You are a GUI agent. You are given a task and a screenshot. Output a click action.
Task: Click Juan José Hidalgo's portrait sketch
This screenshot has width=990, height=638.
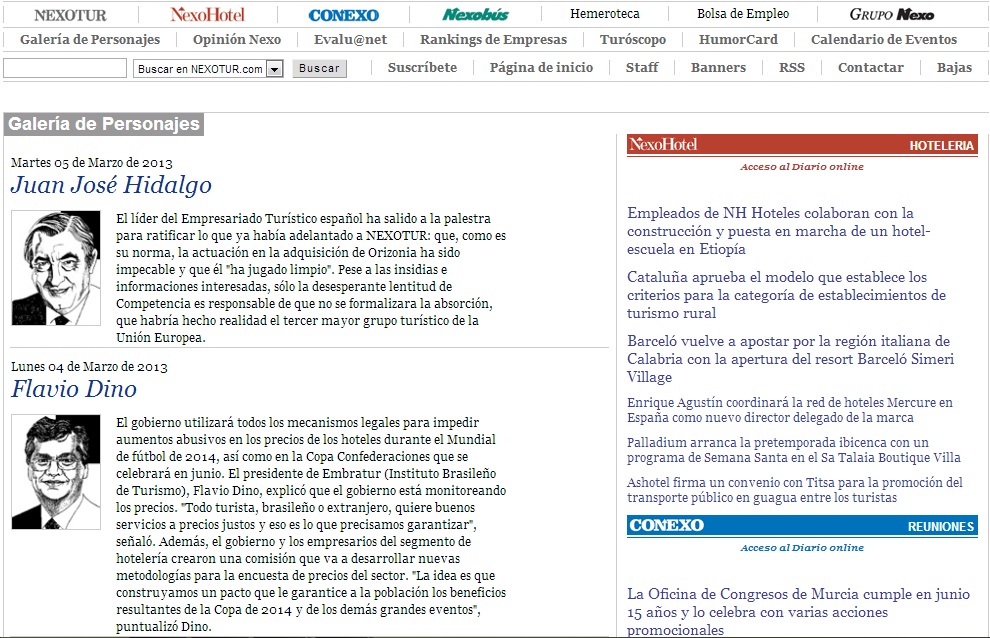coord(56,268)
